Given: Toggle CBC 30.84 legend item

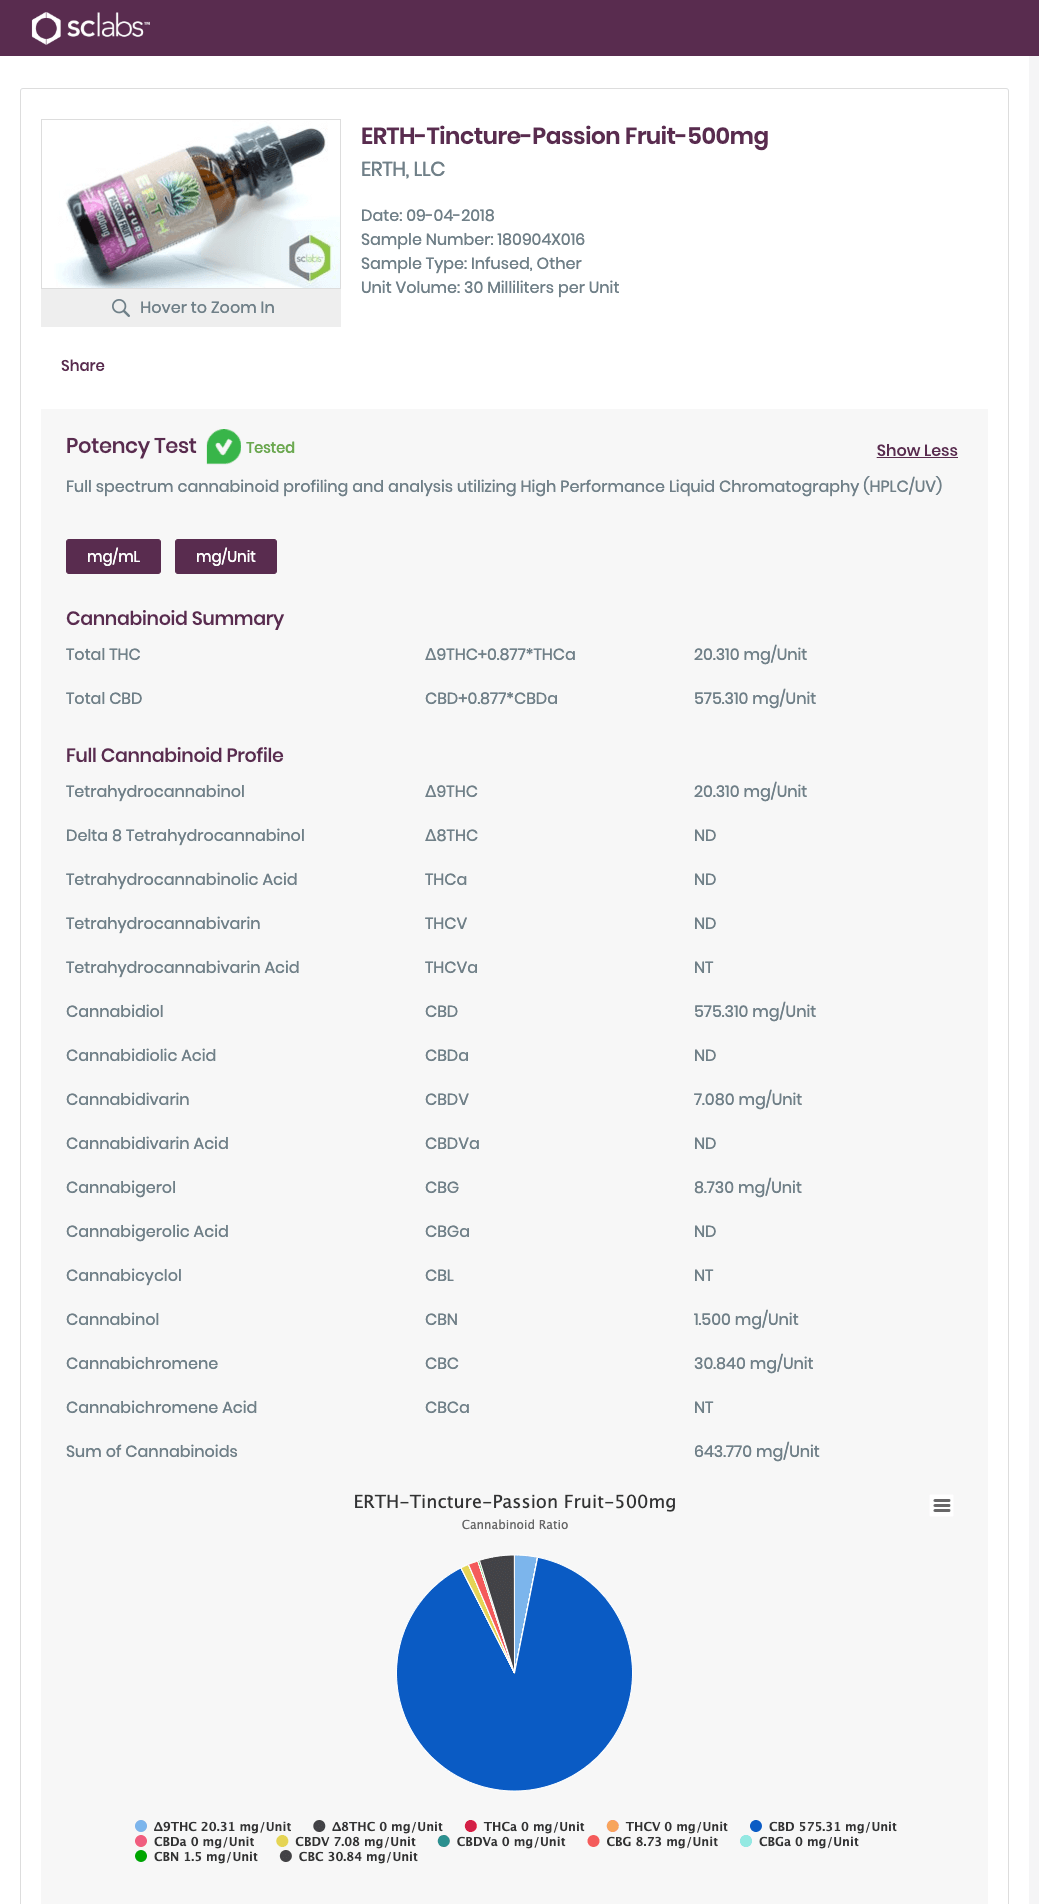Looking at the screenshot, I should (x=349, y=1856).
